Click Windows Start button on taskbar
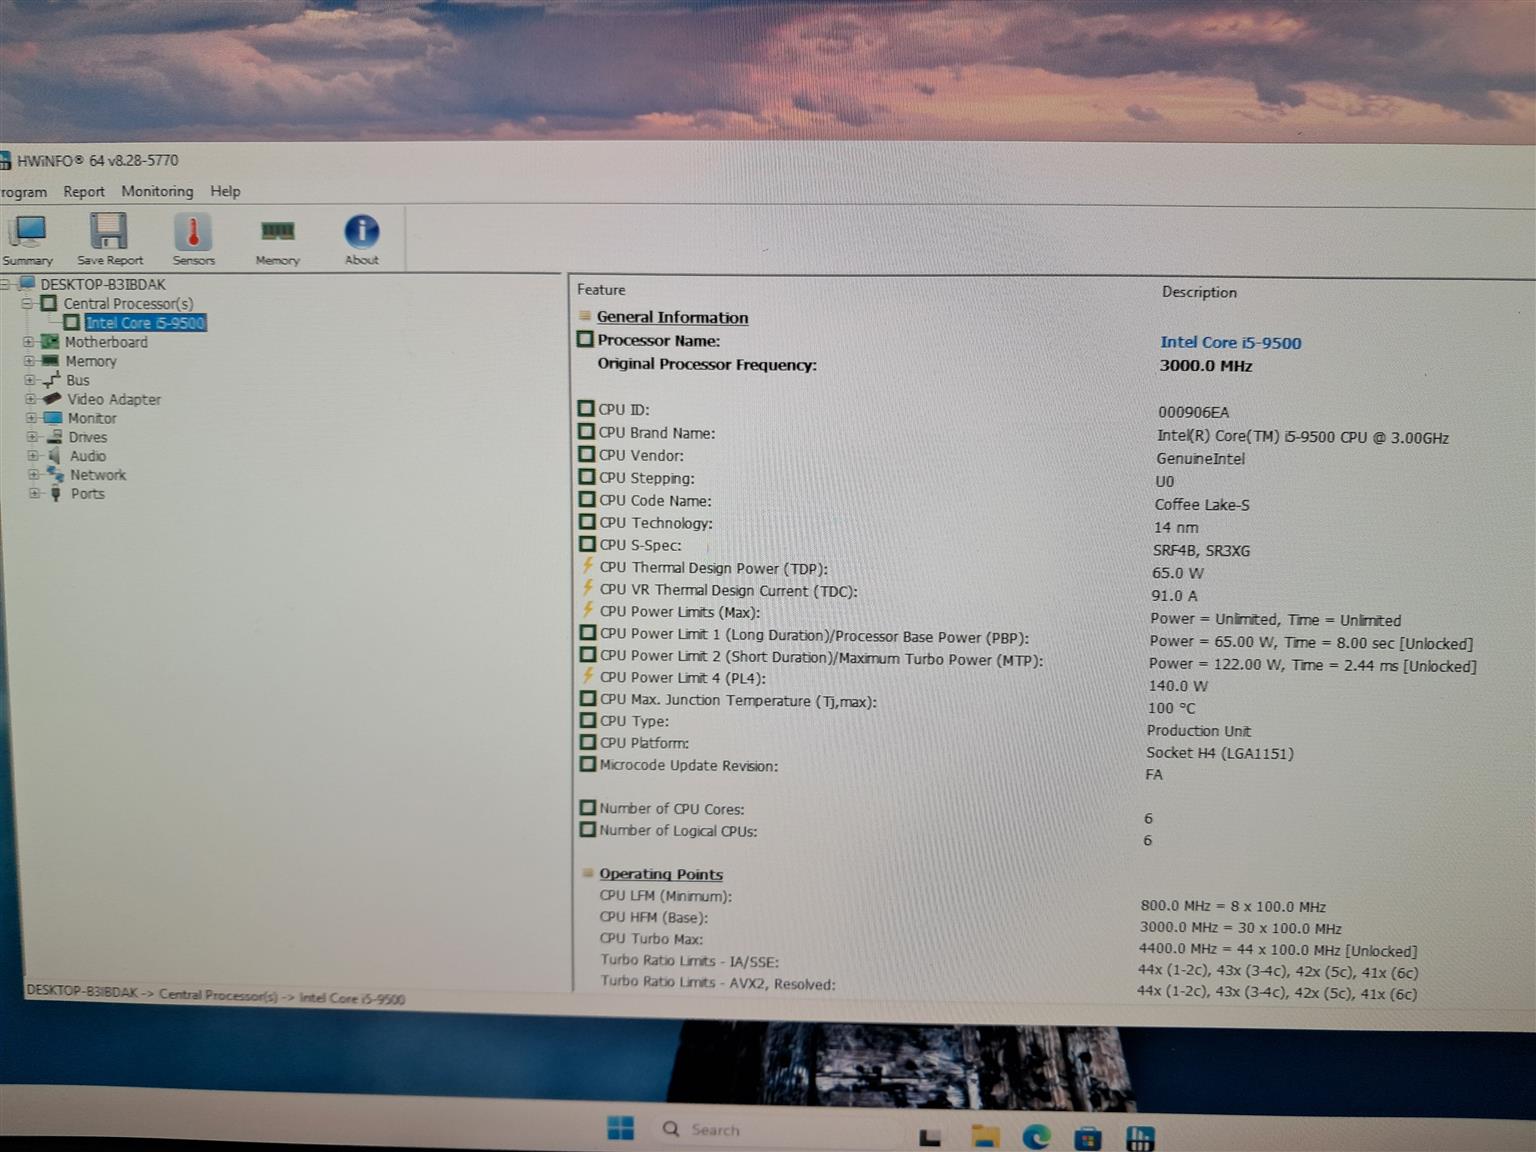Viewport: 1536px width, 1152px height. pyautogui.click(x=620, y=1128)
